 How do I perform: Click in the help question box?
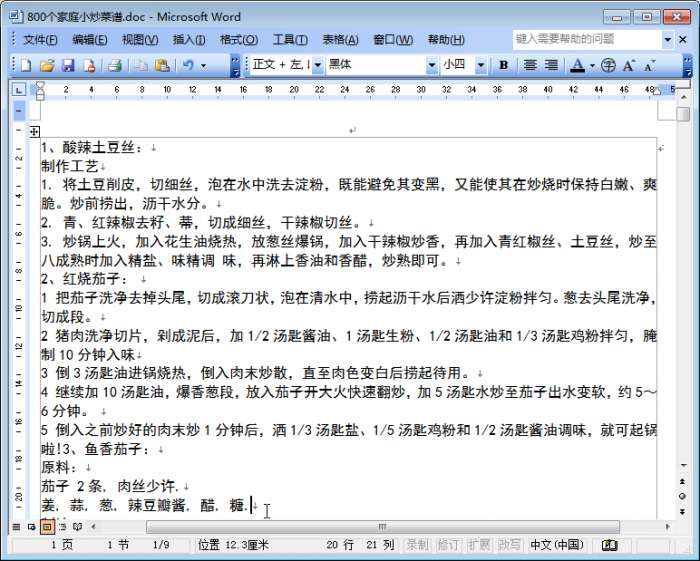click(x=586, y=39)
